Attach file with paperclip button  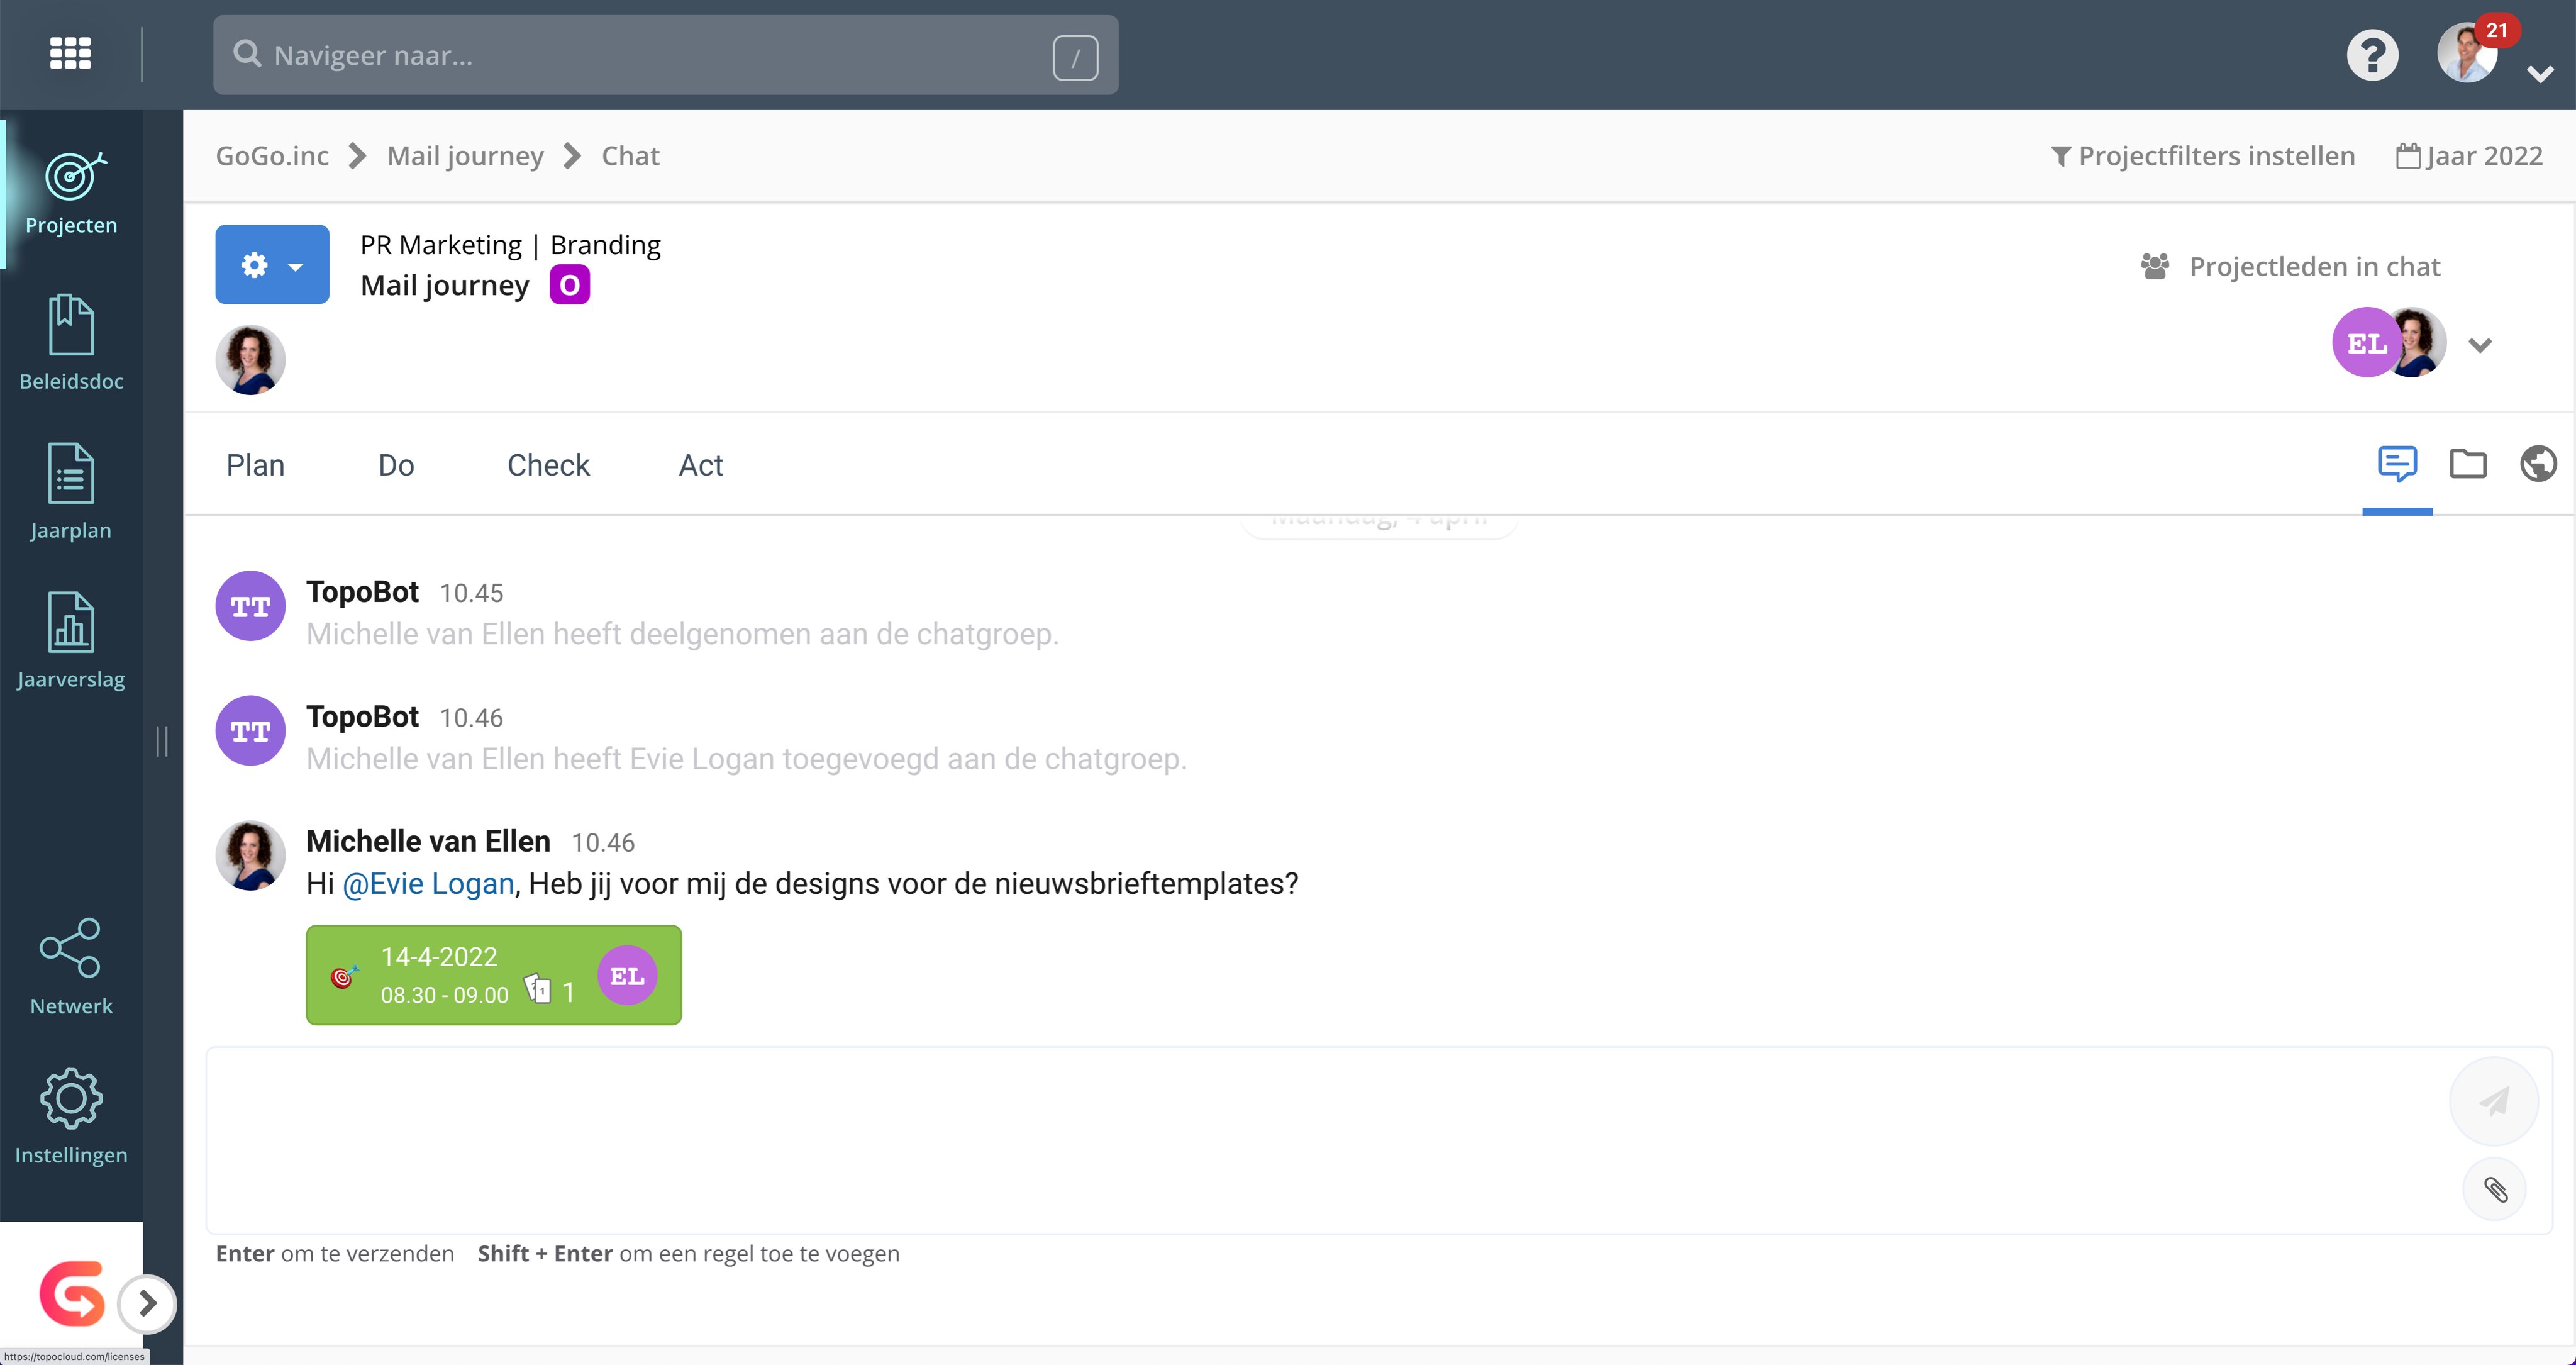pyautogui.click(x=2494, y=1190)
